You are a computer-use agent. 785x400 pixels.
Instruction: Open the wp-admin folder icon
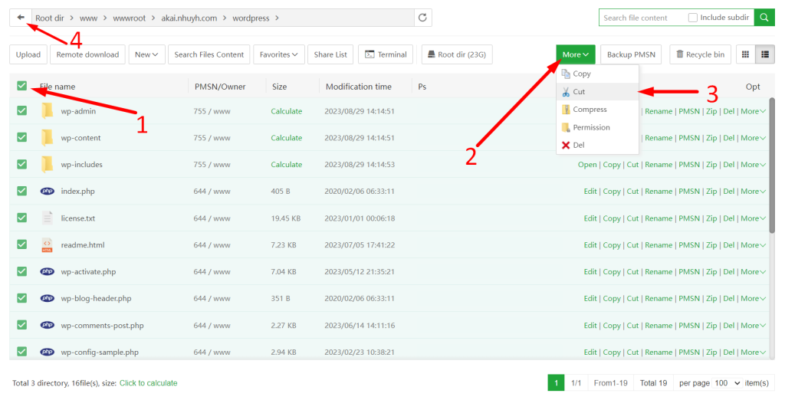(x=47, y=111)
